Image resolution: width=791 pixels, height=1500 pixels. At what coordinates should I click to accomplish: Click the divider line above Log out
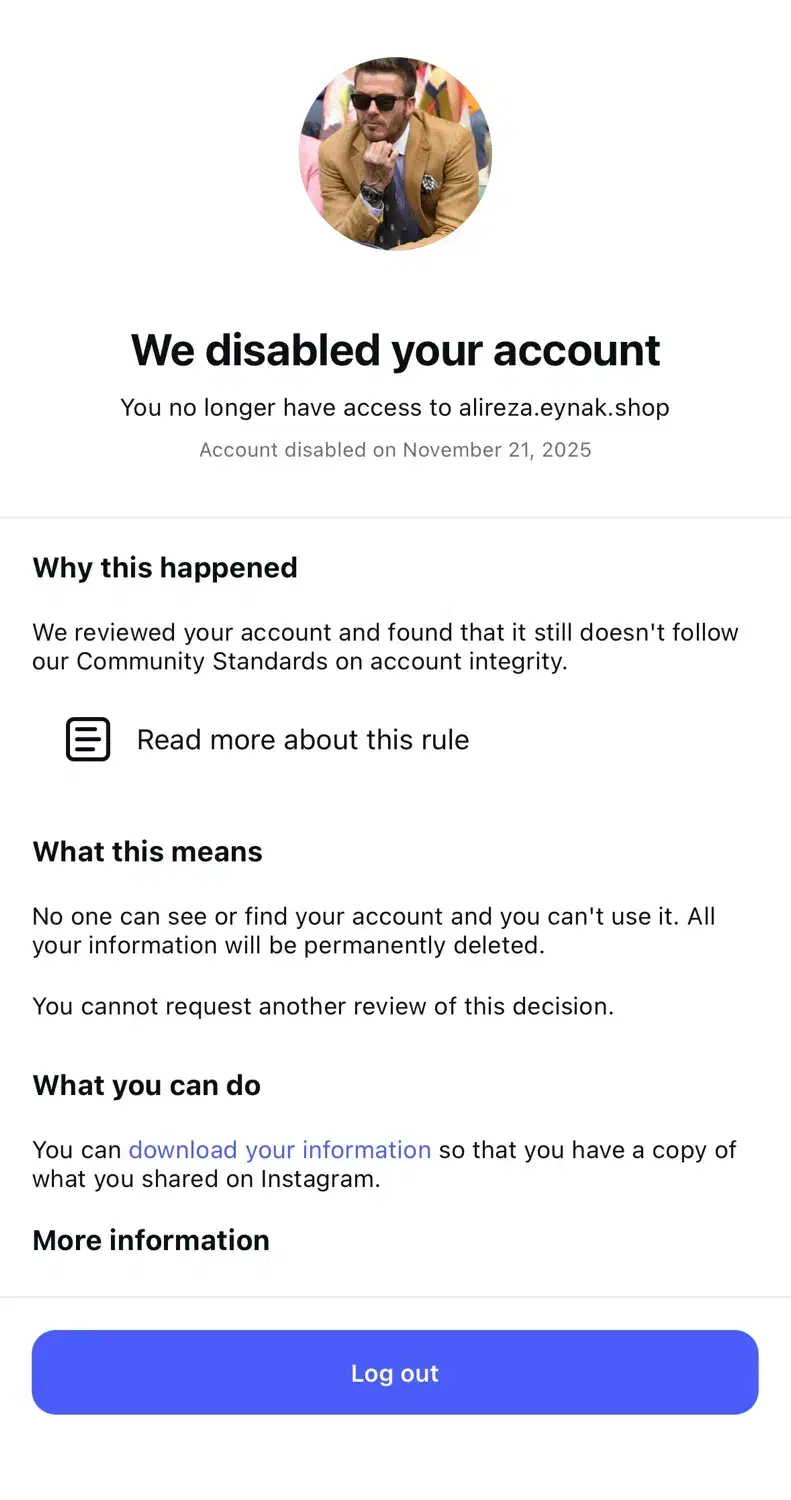pyautogui.click(x=395, y=1297)
